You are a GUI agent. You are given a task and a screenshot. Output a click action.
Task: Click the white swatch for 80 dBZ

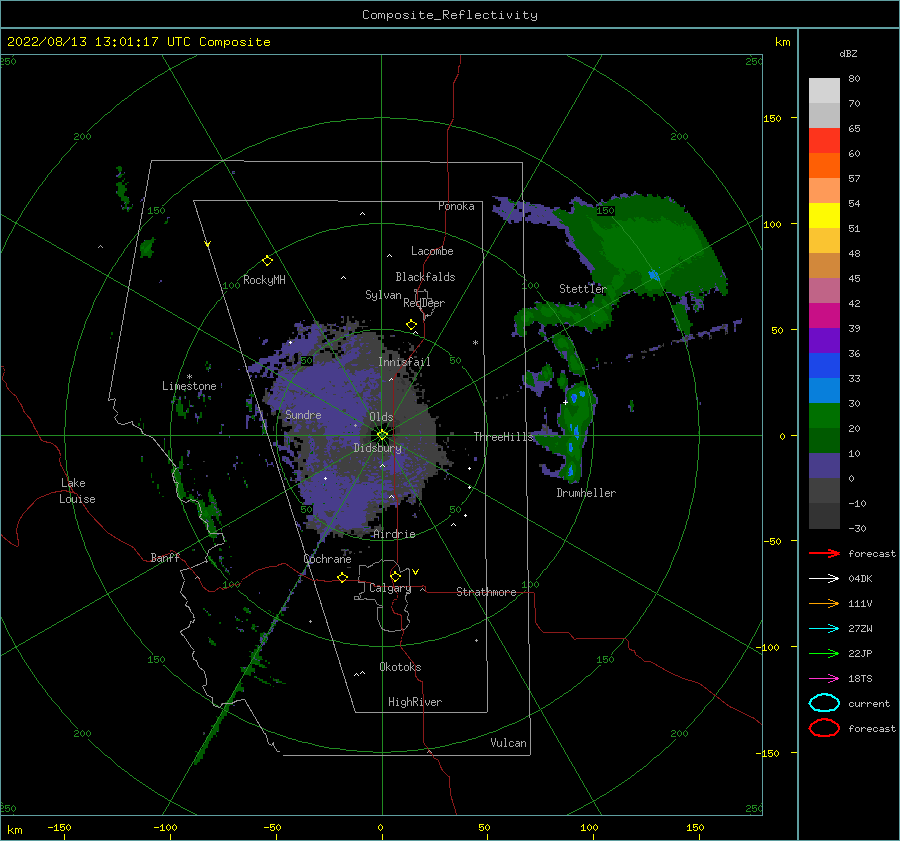824,90
